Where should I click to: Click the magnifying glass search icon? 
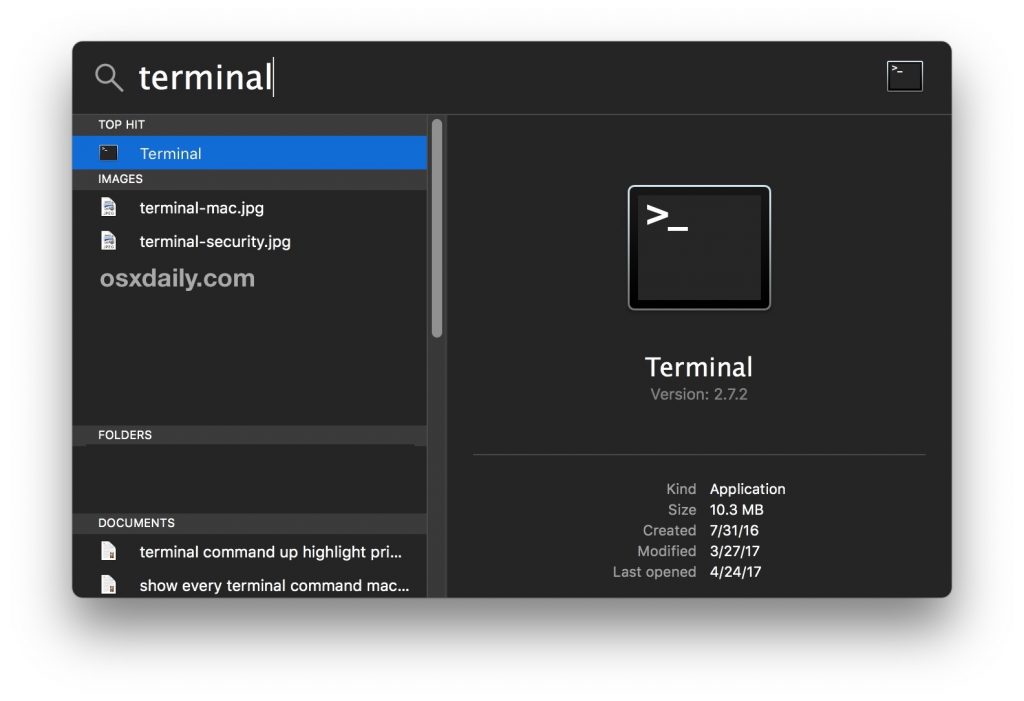[x=109, y=77]
